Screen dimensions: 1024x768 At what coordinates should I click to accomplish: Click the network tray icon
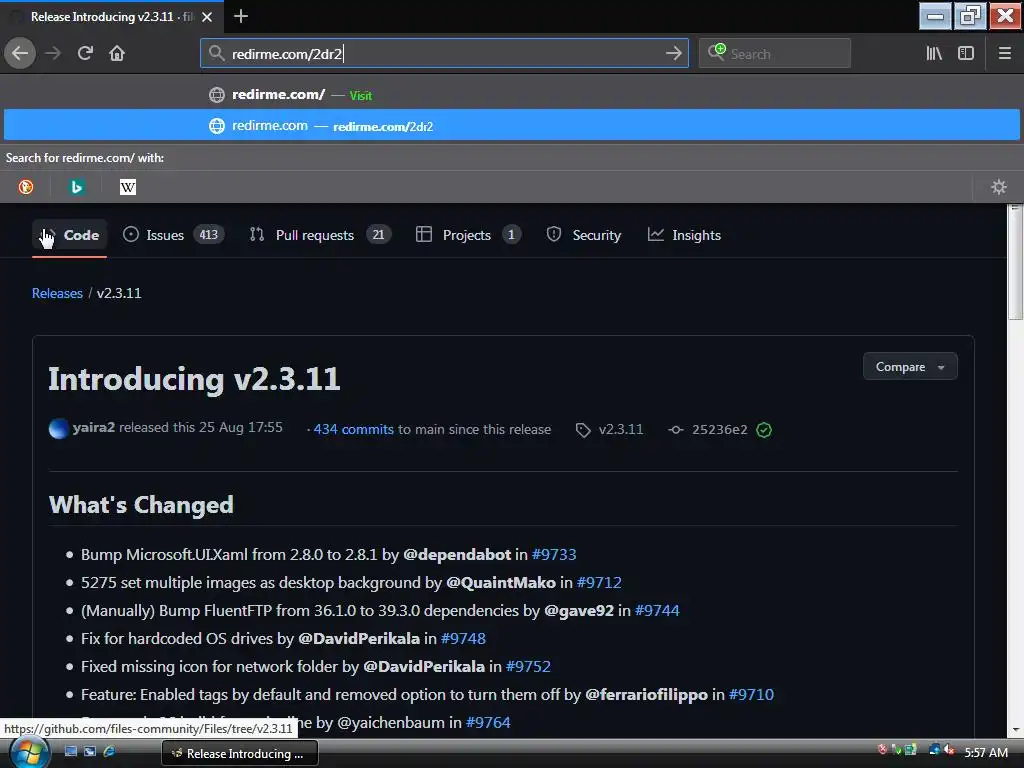(935, 750)
